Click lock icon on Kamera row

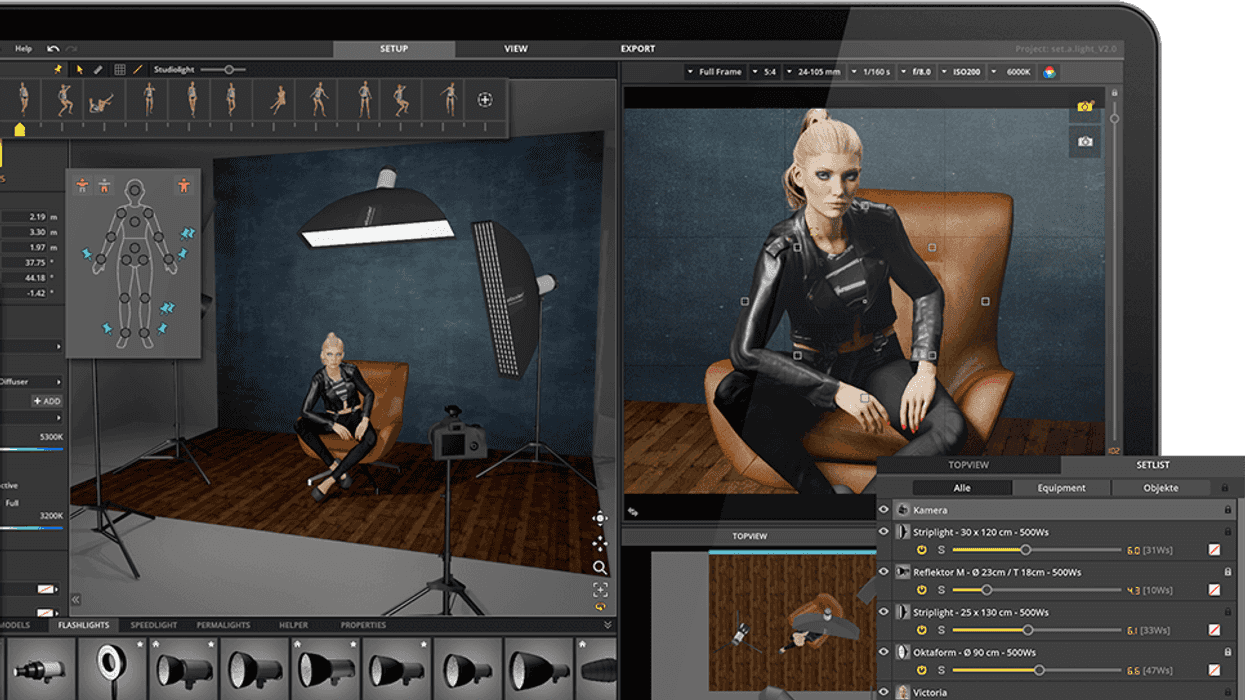(1227, 510)
